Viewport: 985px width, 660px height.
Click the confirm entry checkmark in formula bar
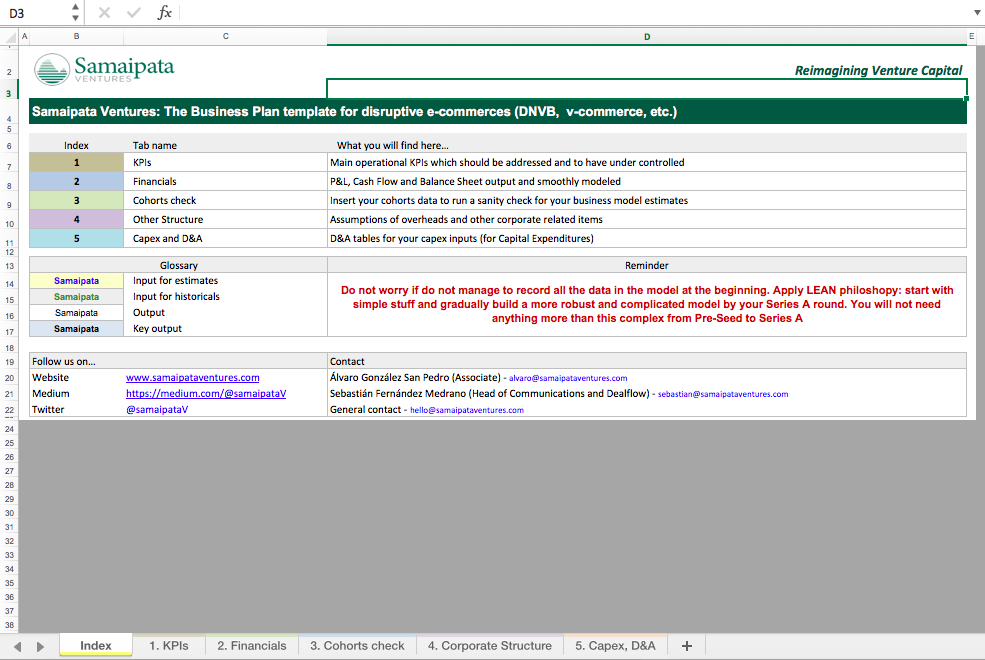point(133,13)
